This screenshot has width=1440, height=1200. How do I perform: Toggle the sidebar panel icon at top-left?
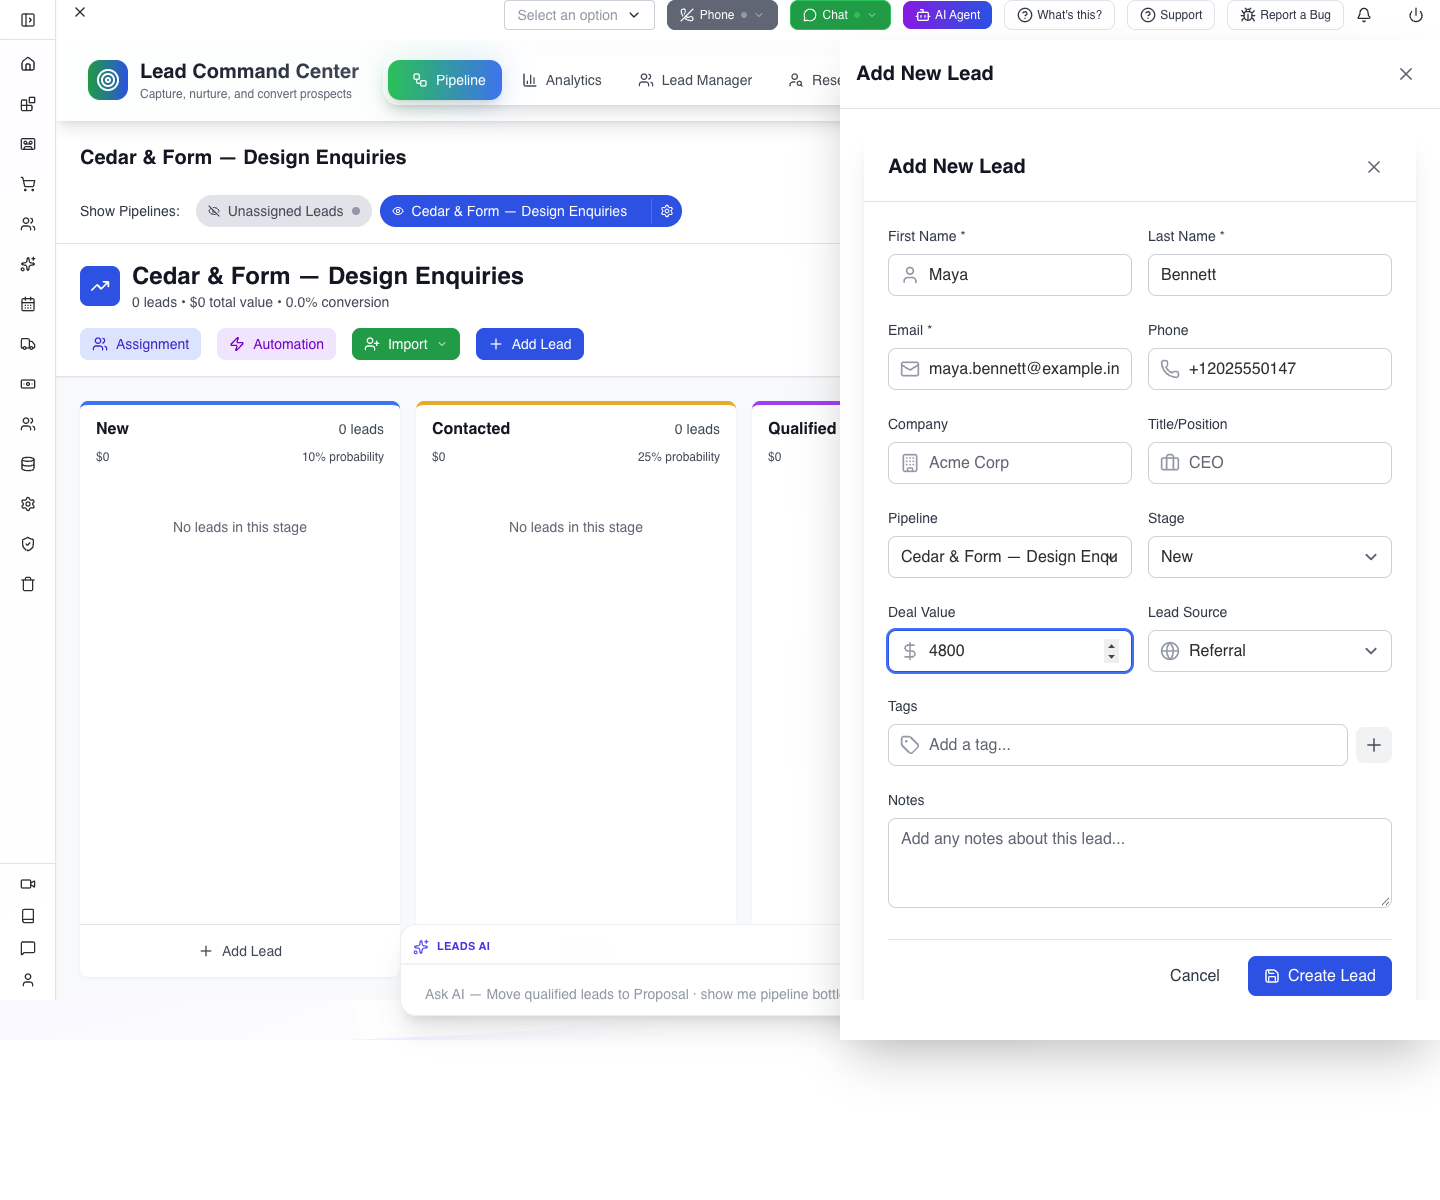coord(28,20)
